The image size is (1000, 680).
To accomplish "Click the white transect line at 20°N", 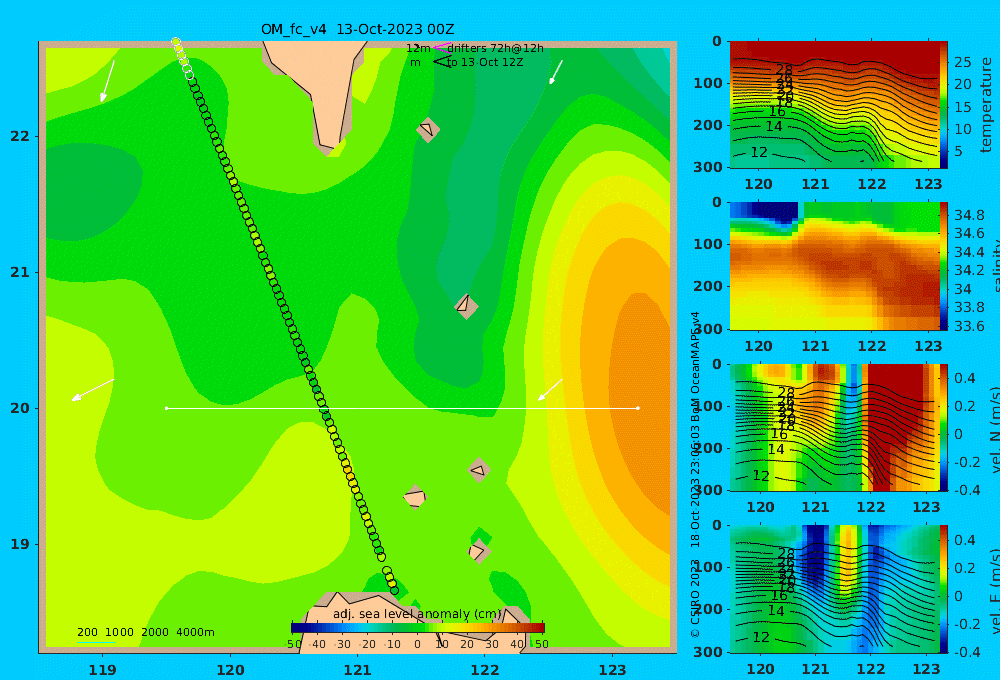I will point(402,408).
